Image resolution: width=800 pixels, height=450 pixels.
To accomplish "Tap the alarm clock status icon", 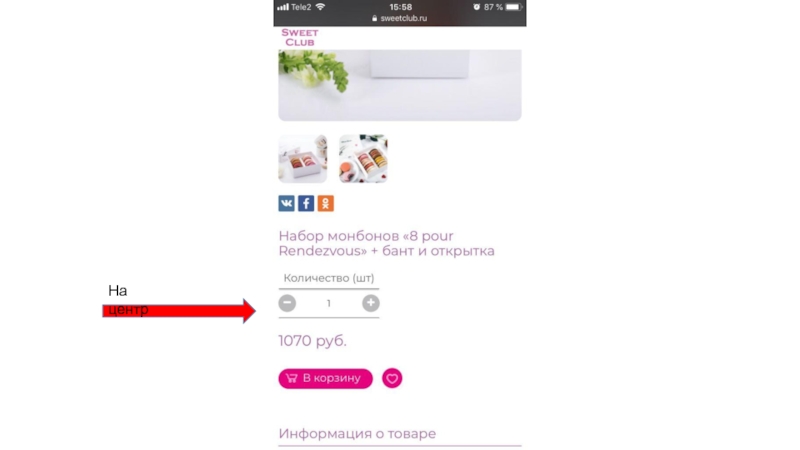I will [477, 7].
